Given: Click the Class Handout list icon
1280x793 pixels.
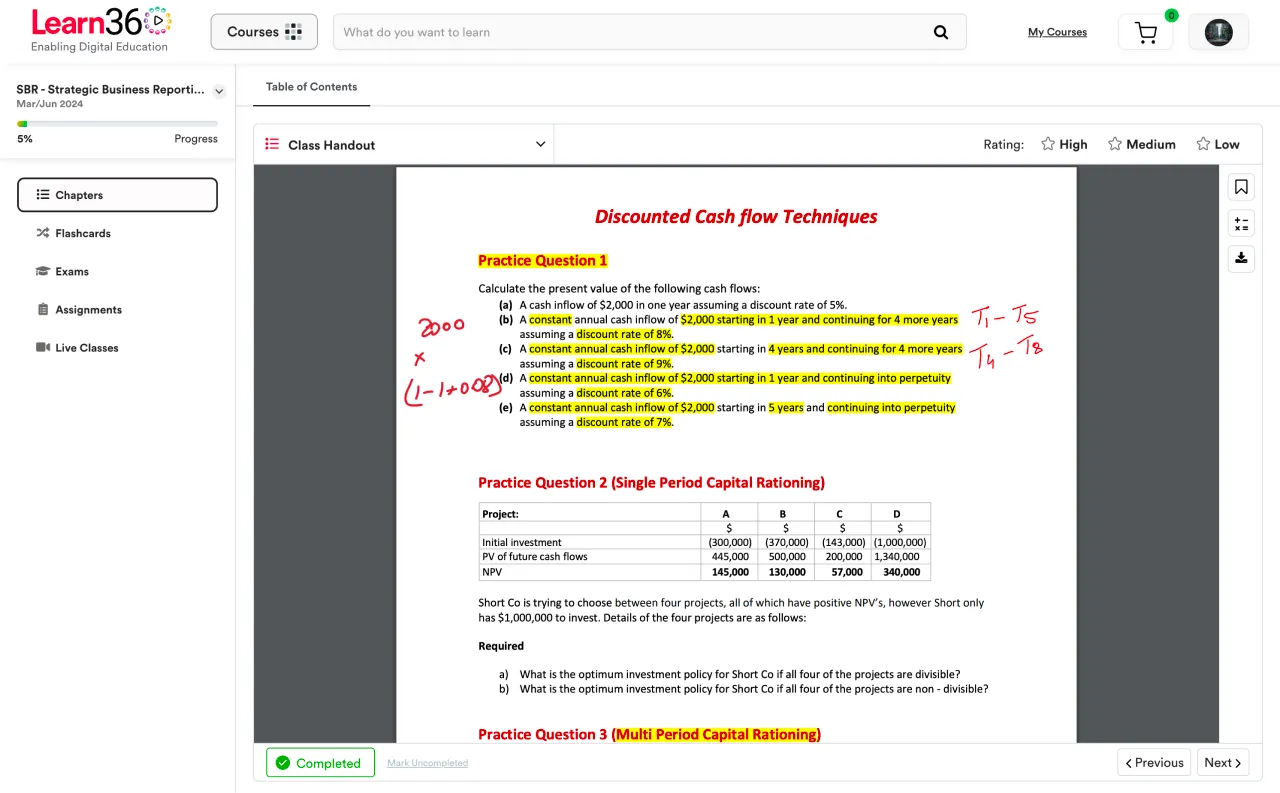Looking at the screenshot, I should pyautogui.click(x=272, y=144).
